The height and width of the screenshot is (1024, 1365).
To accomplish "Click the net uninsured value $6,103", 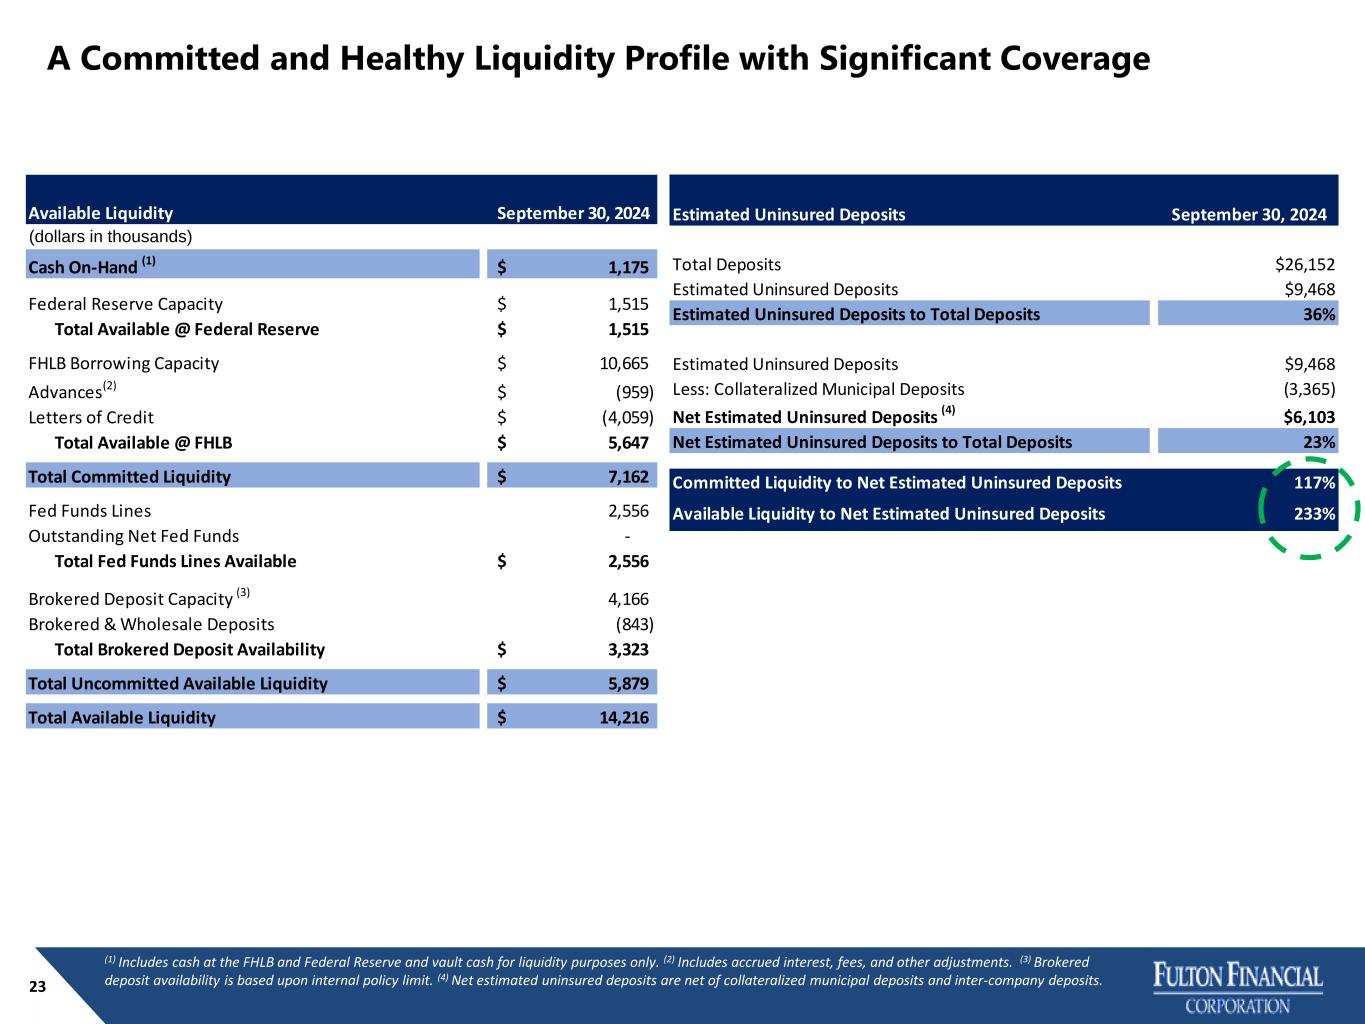I will 1310,417.
